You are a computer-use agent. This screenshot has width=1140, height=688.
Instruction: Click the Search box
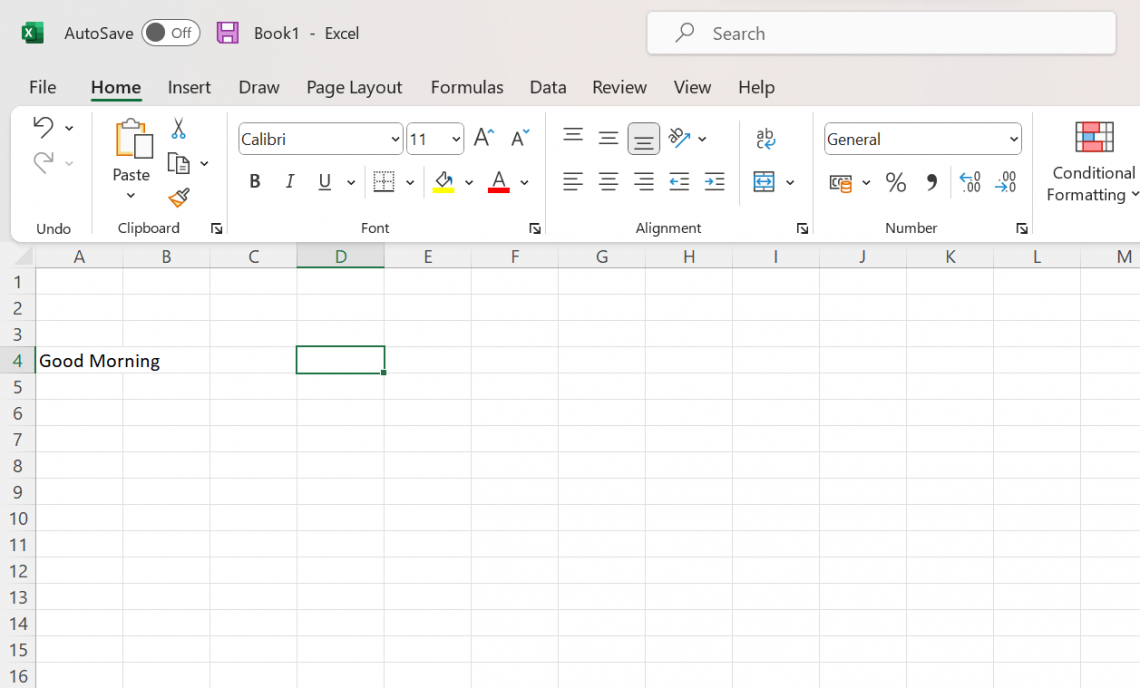[881, 33]
